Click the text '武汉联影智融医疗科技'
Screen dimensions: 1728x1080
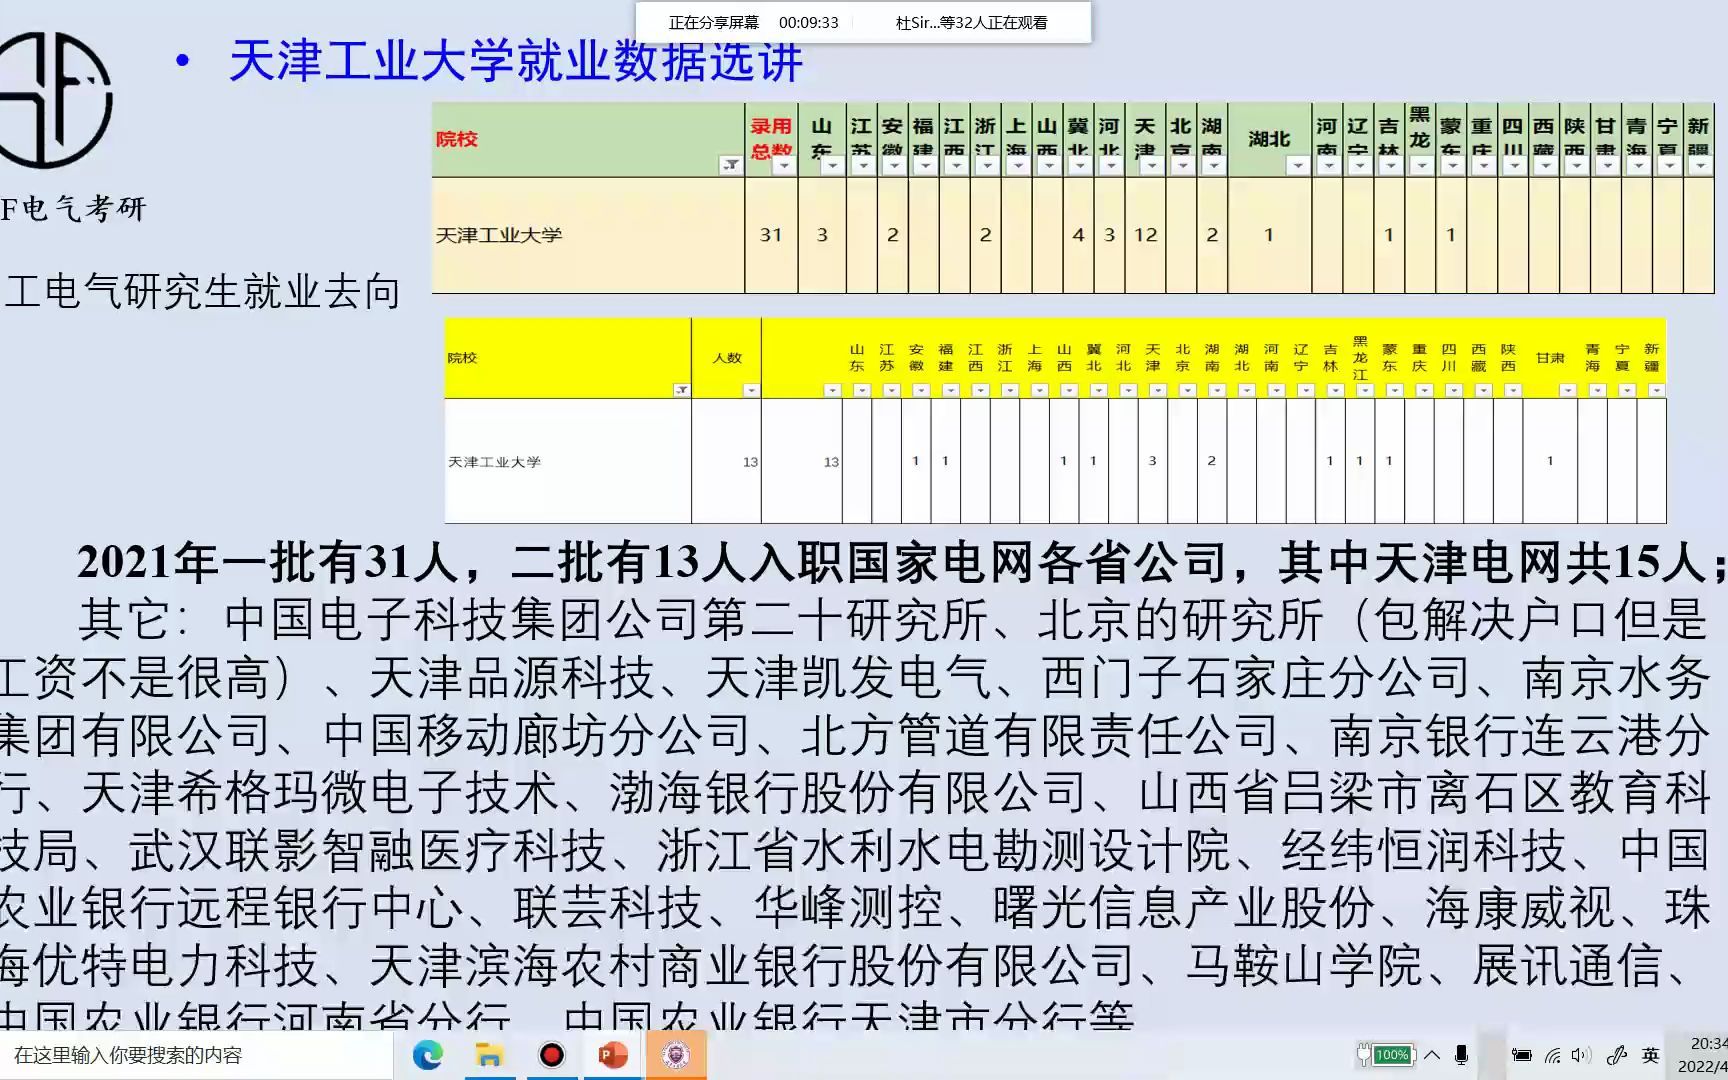click(367, 851)
